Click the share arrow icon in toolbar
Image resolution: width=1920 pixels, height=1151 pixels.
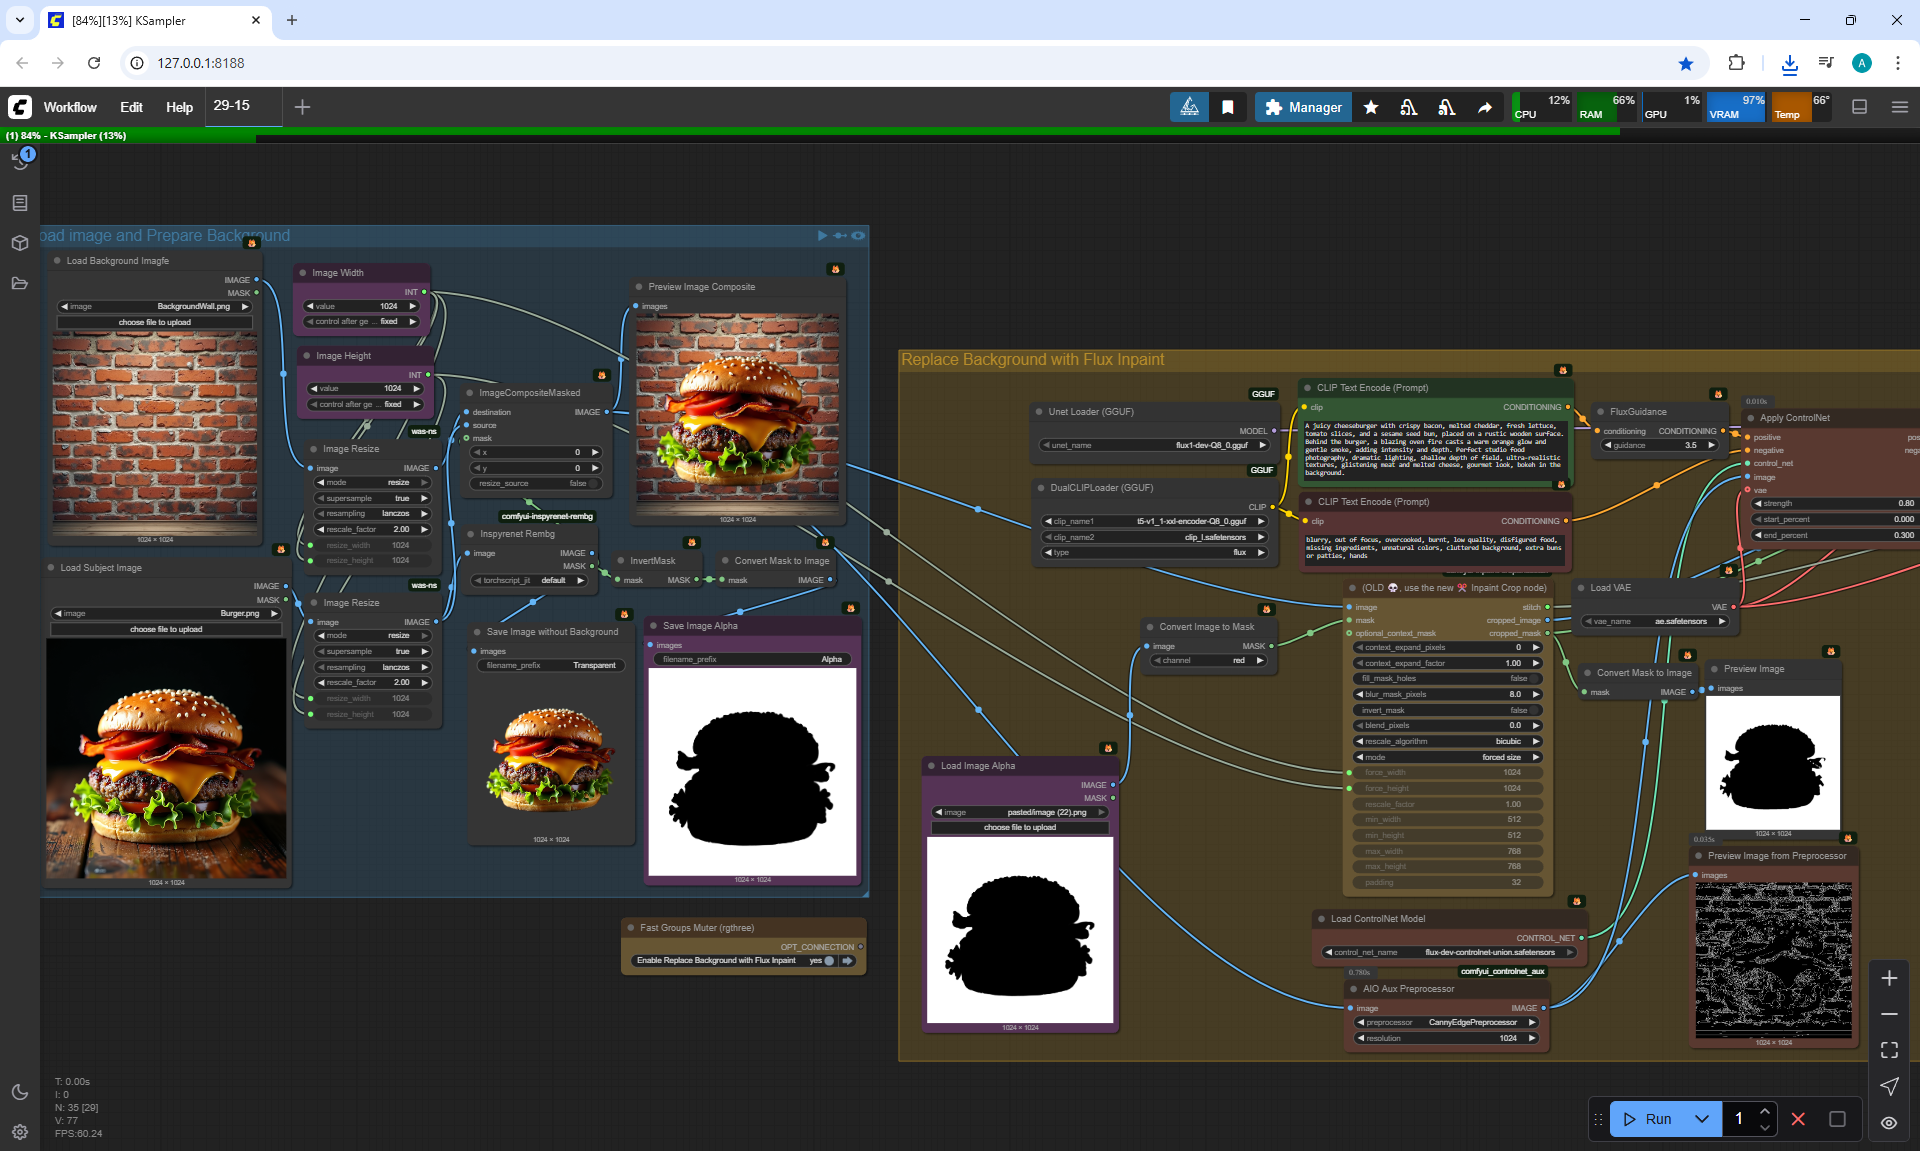click(1485, 107)
